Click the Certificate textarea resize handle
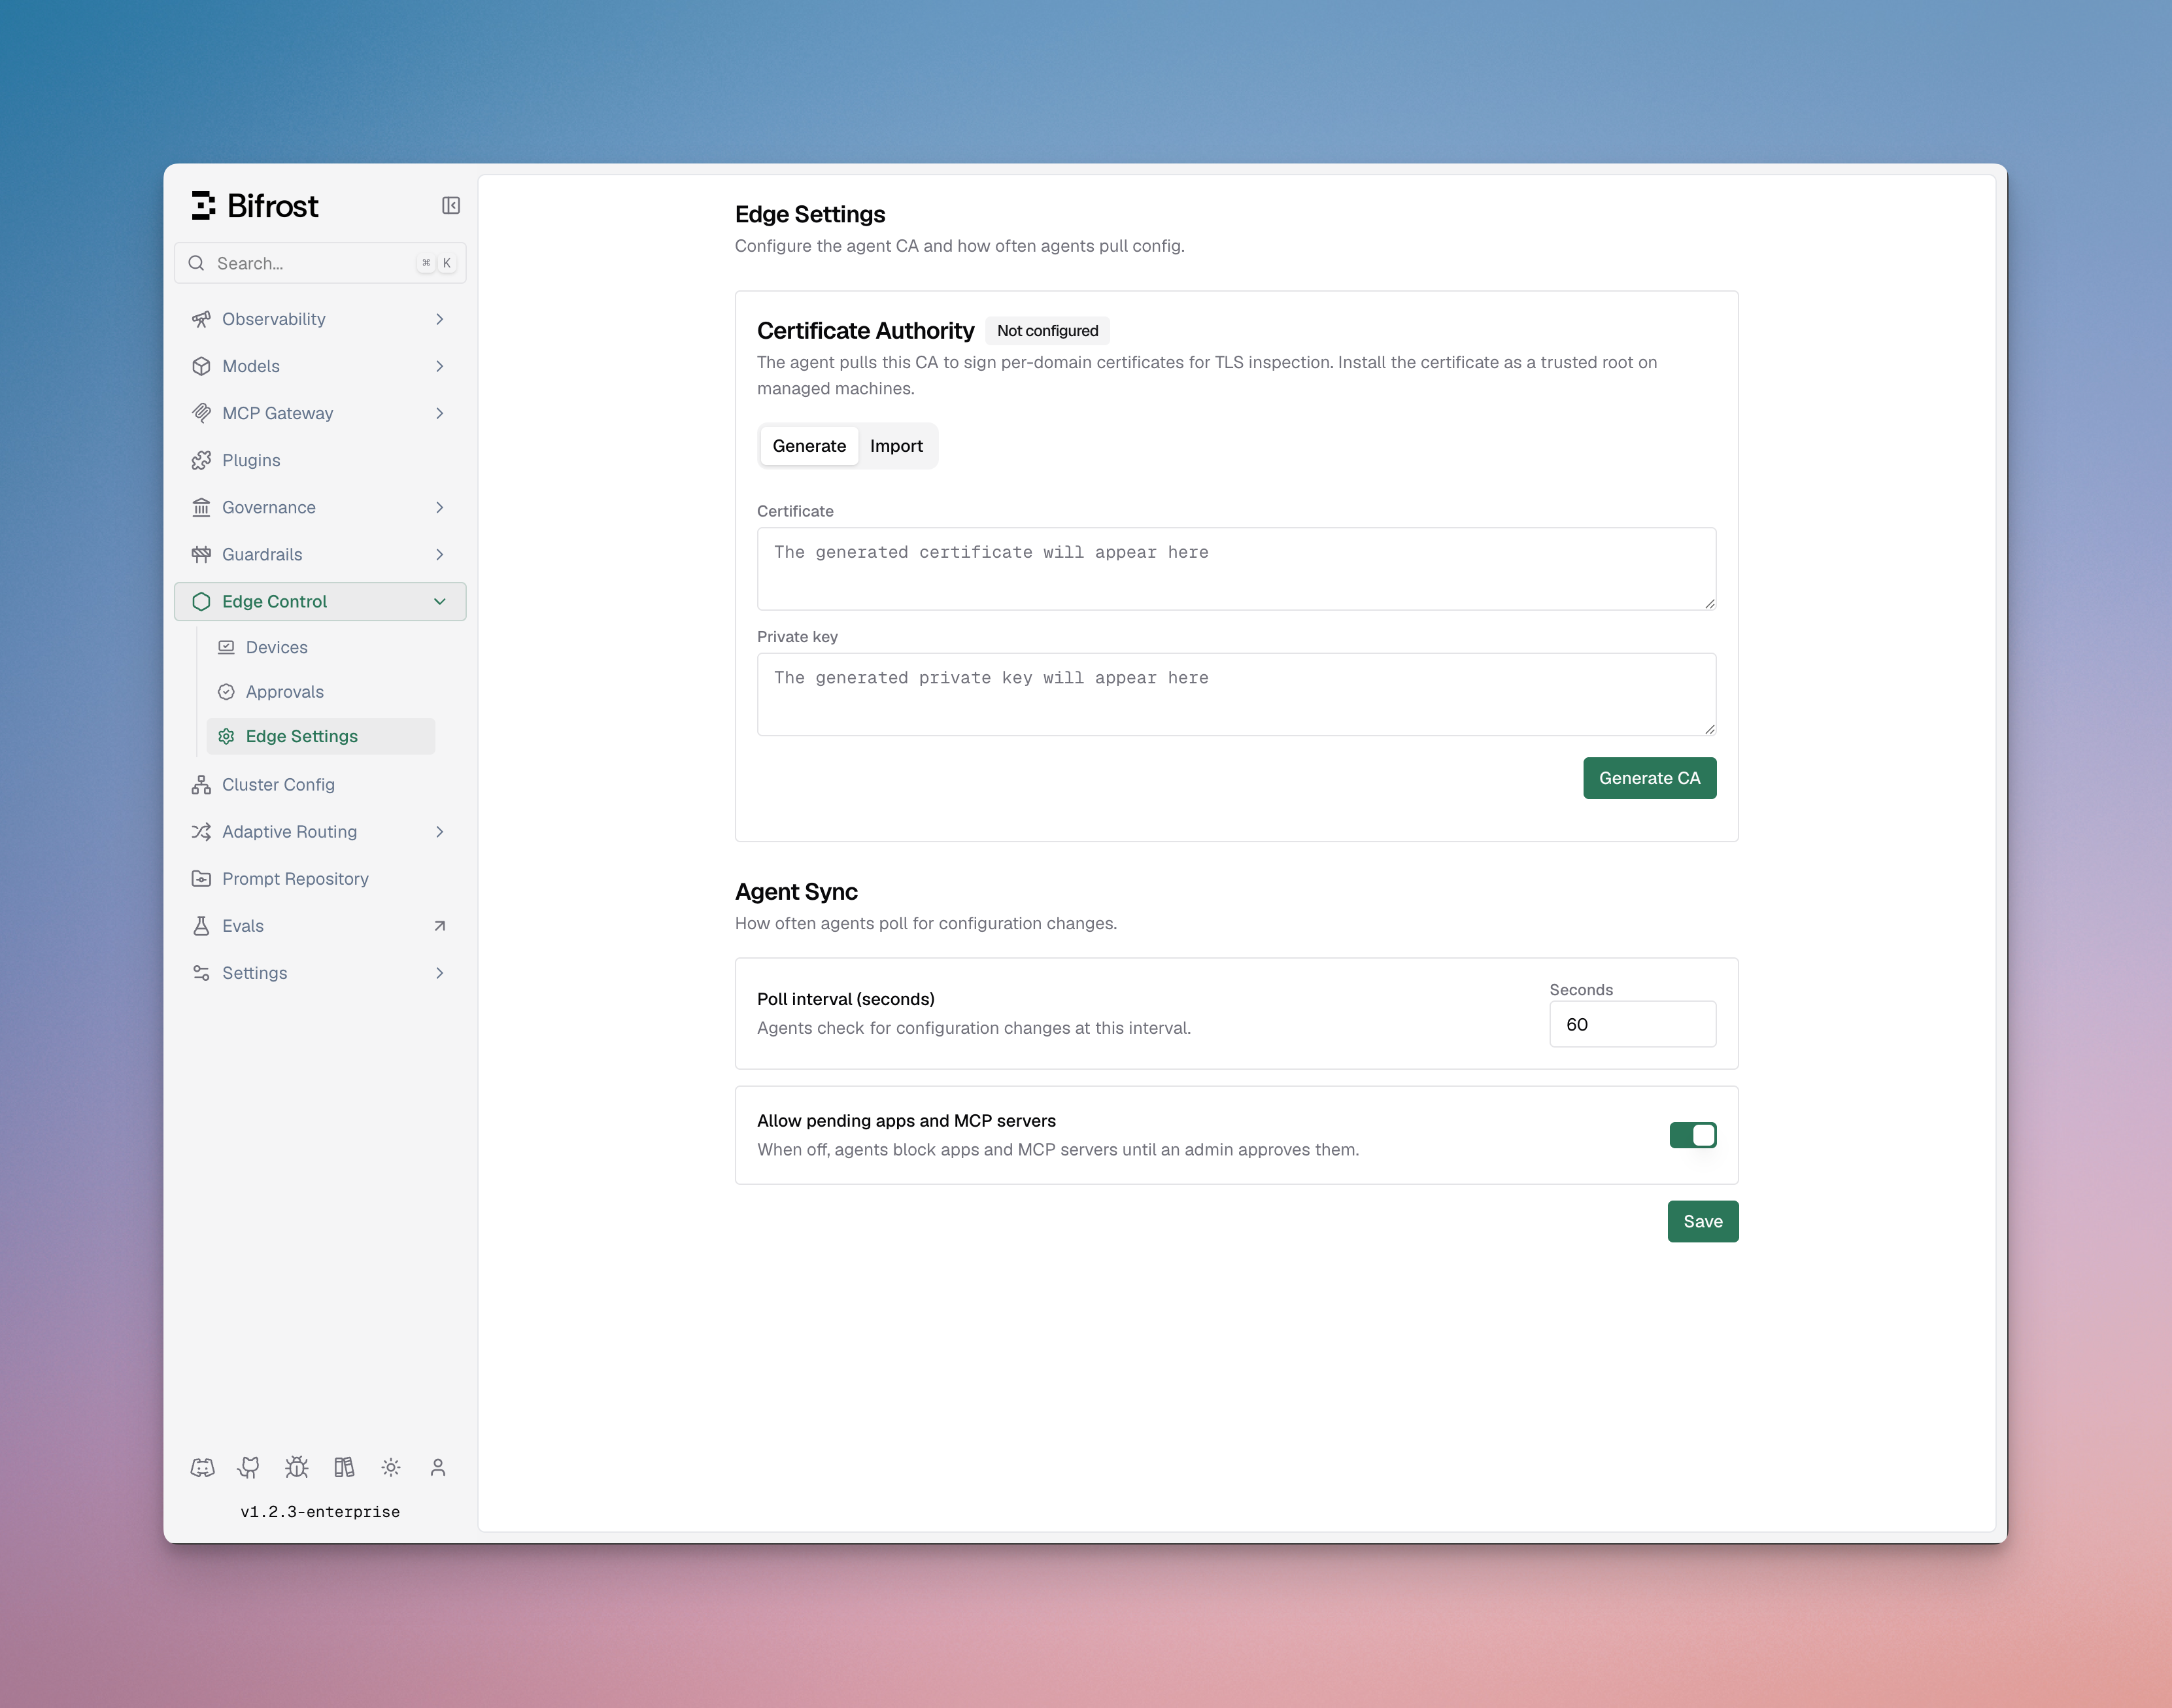The image size is (2172, 1708). (1710, 603)
